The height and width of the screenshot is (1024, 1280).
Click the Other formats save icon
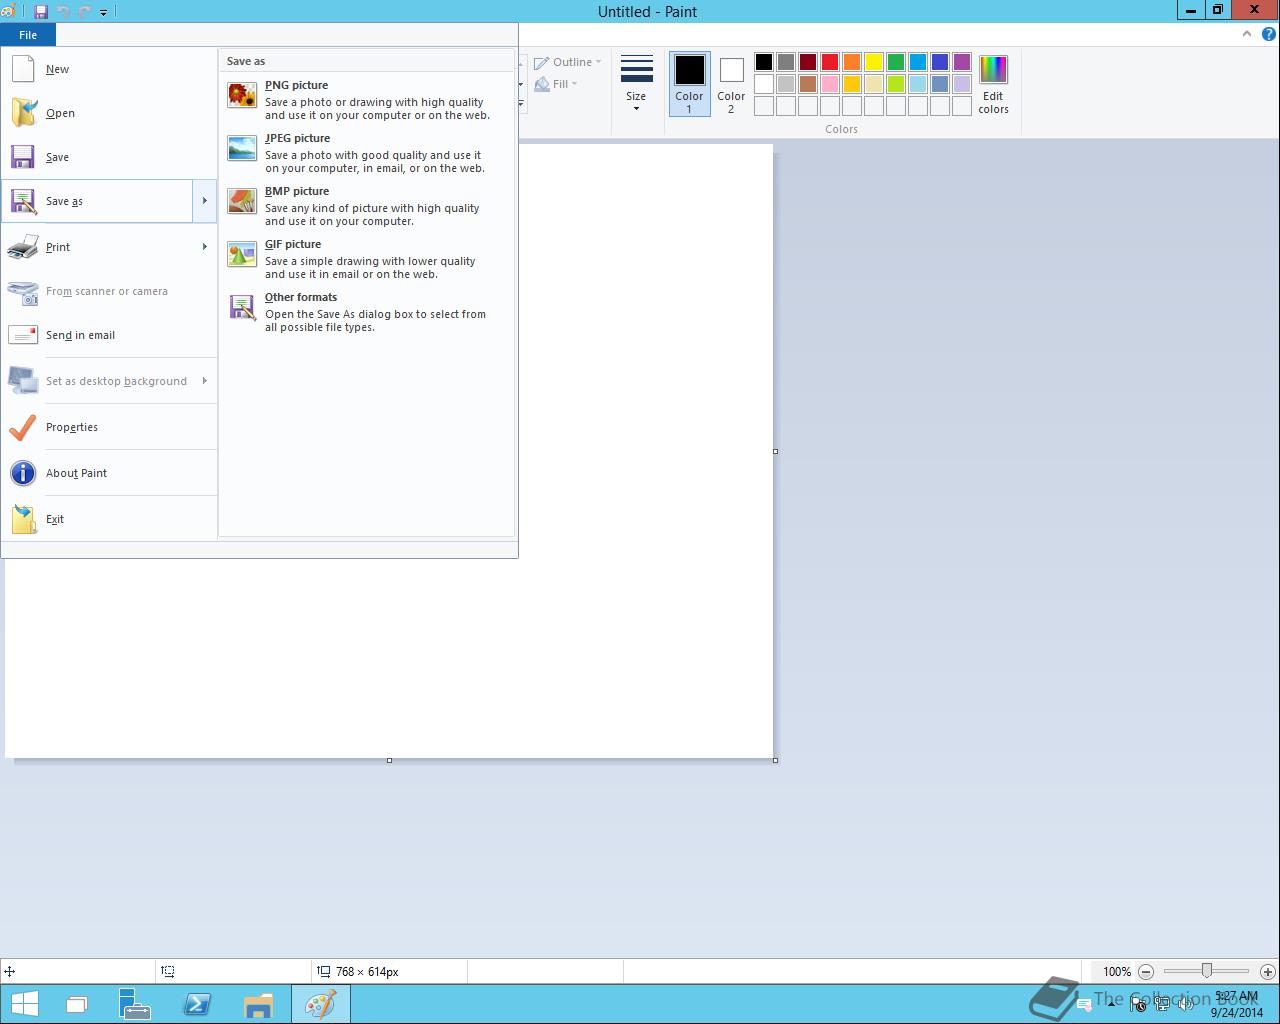(242, 307)
